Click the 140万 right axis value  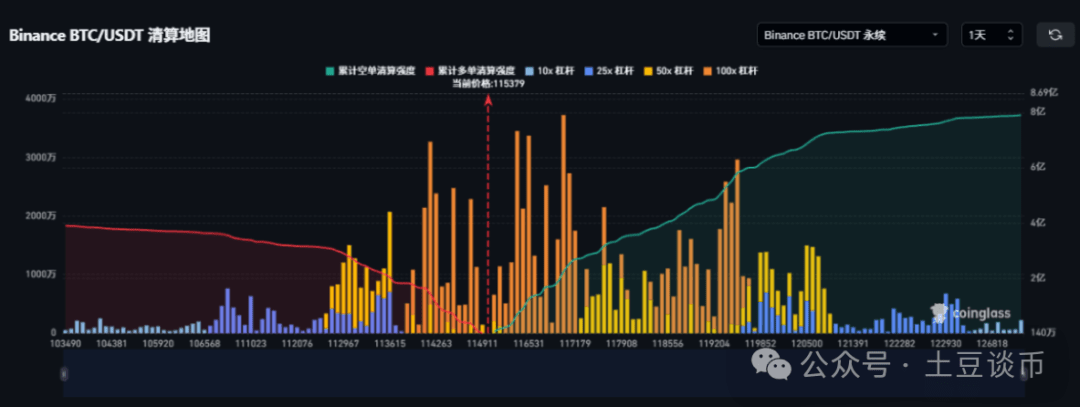(1042, 333)
